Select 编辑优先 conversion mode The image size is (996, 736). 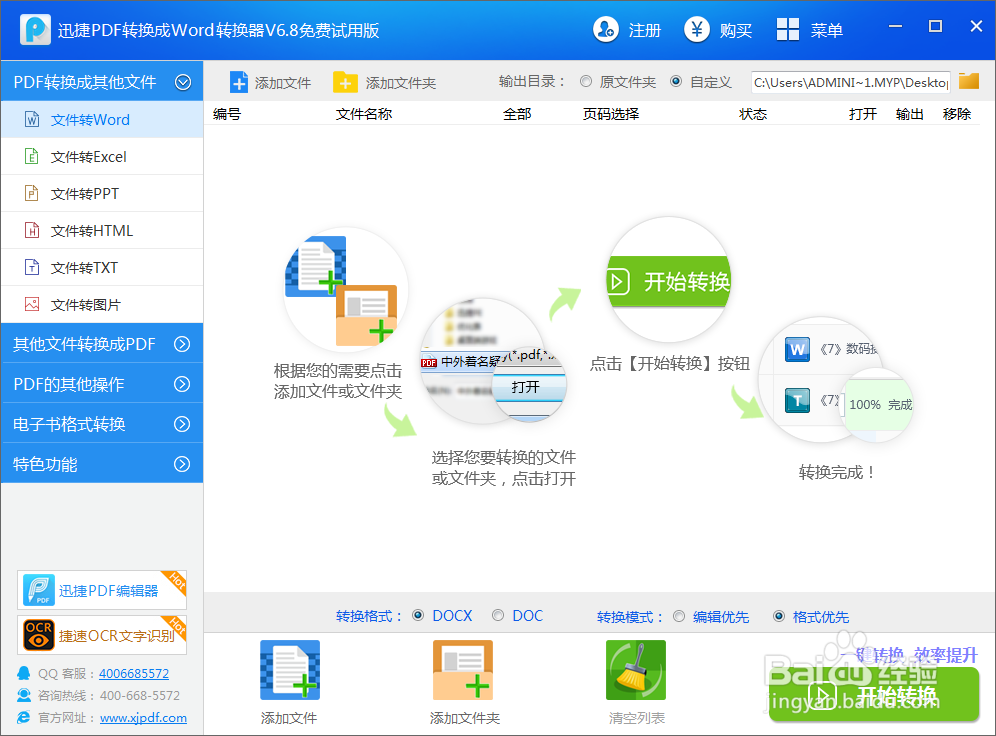point(679,616)
